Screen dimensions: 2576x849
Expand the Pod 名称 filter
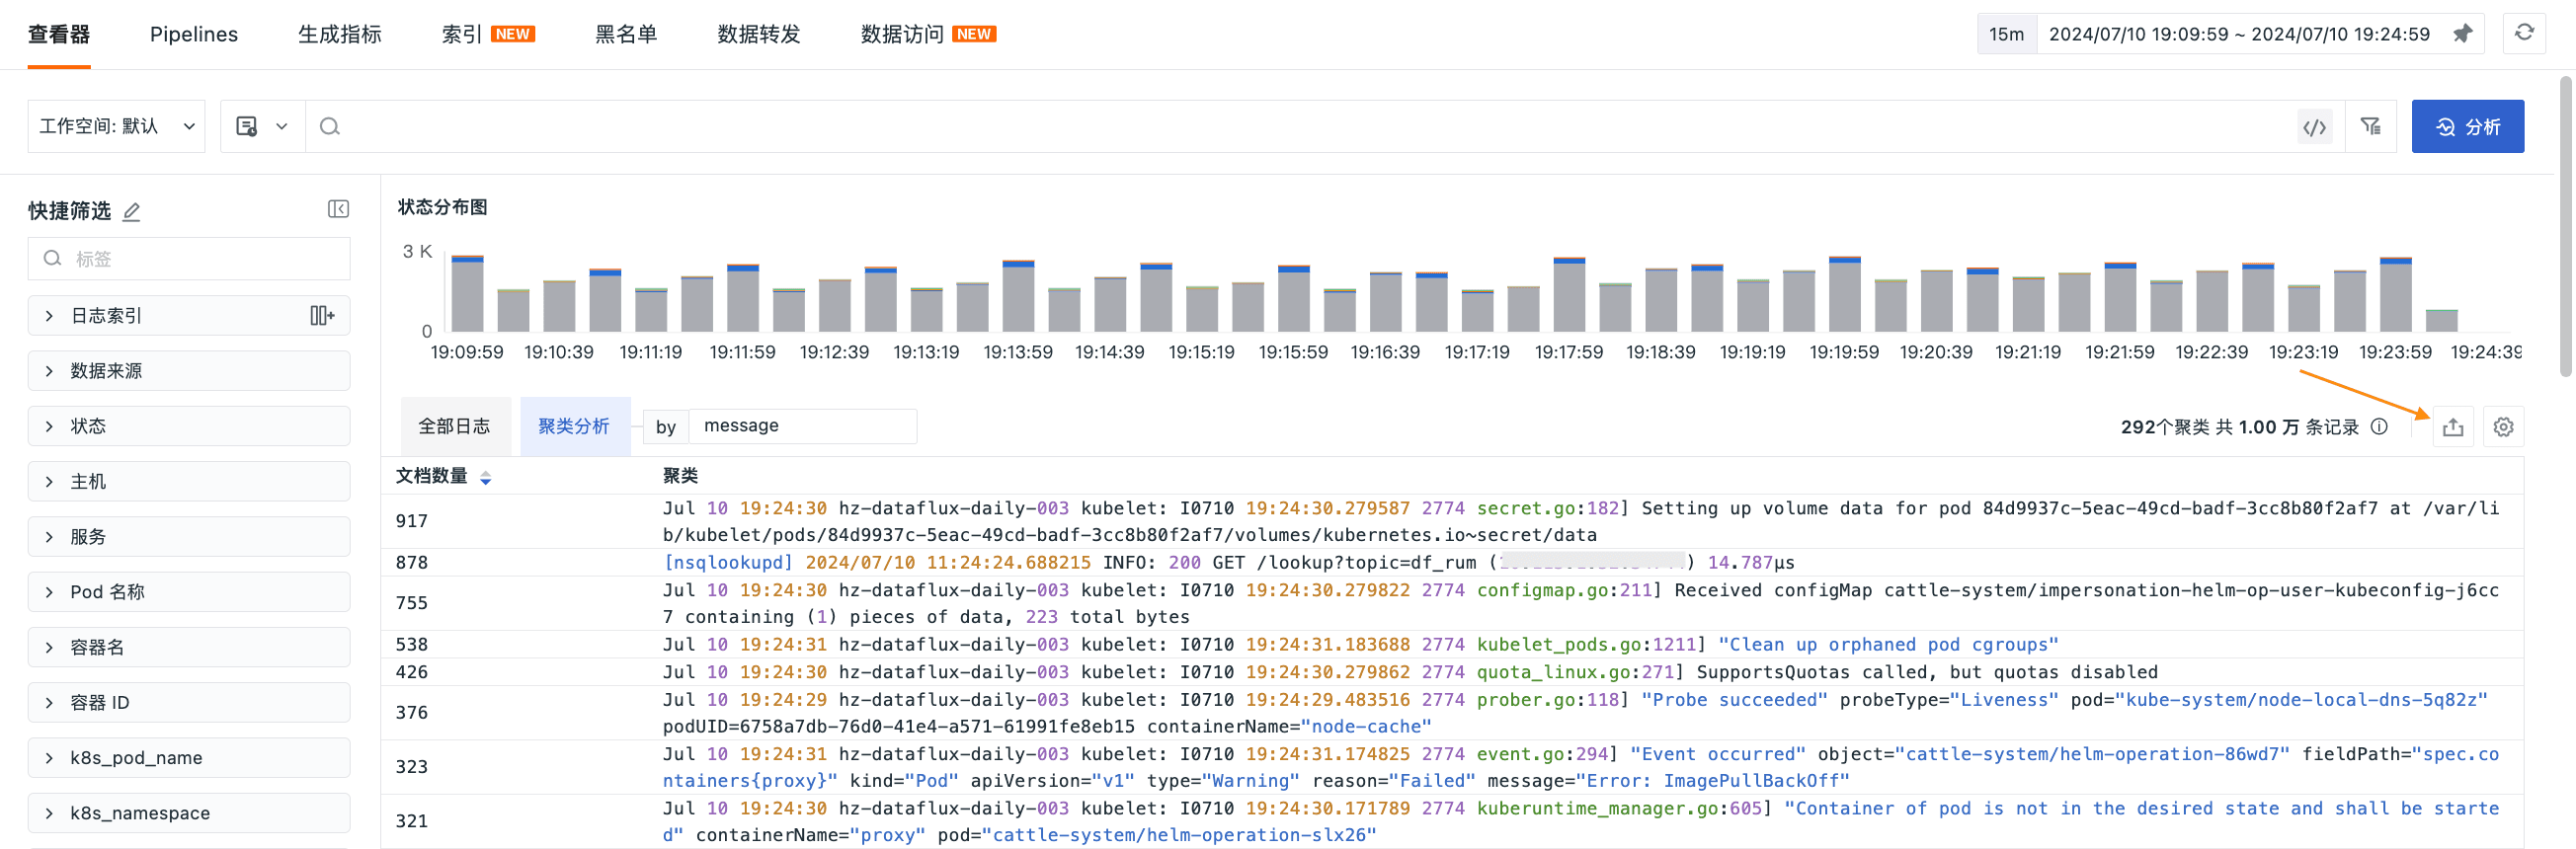click(189, 592)
